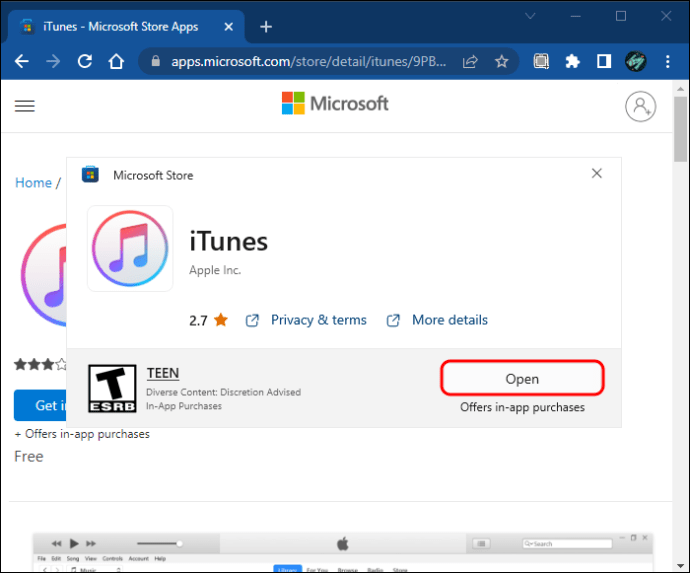Click the Microsoft logo

coord(335,104)
